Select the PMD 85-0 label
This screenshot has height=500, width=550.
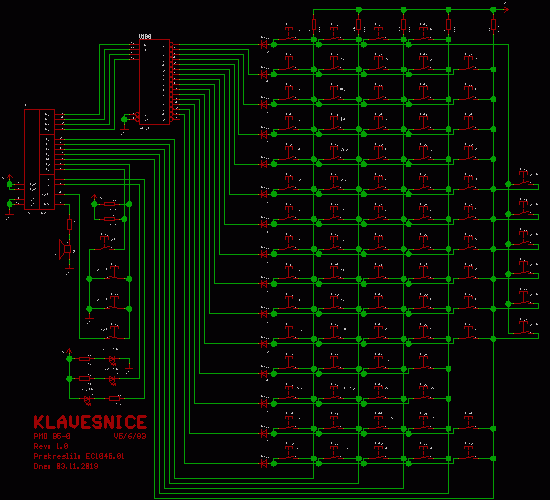coord(52,436)
